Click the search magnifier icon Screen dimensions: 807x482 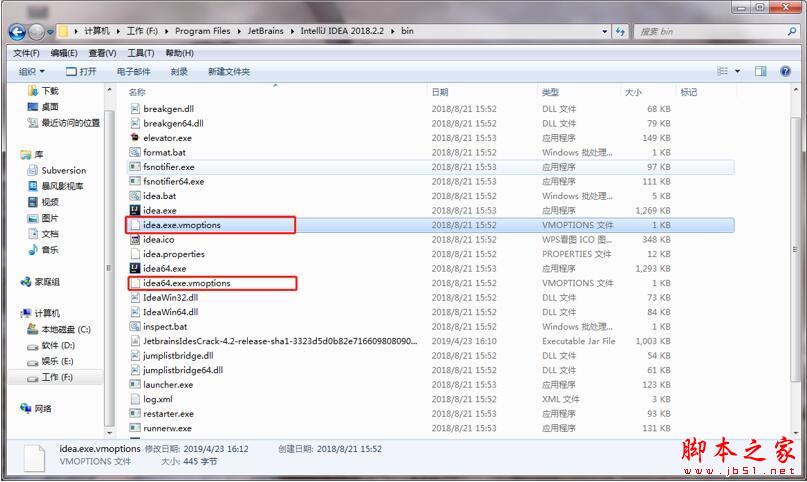pyautogui.click(x=792, y=31)
